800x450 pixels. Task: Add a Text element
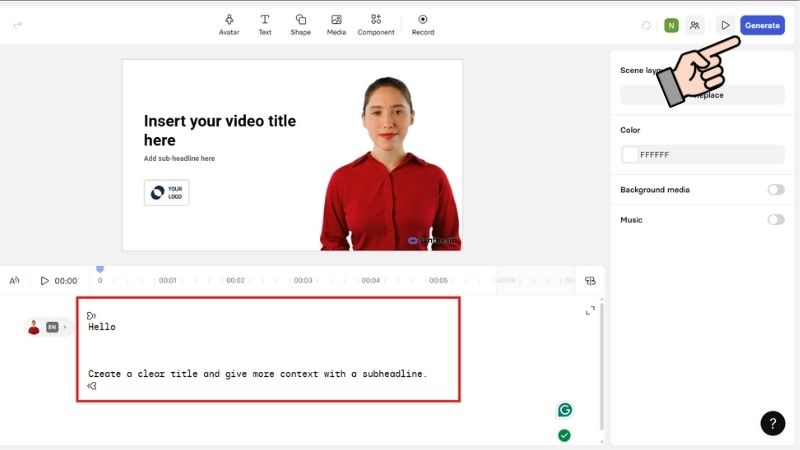(265, 25)
